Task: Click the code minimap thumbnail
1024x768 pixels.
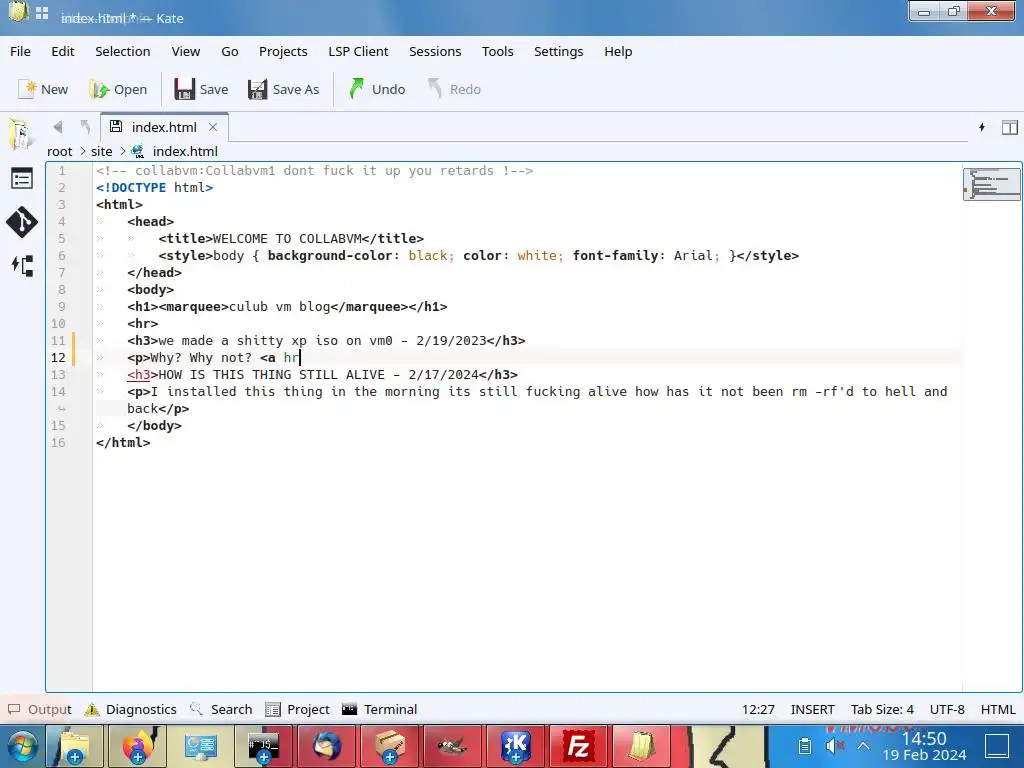Action: click(x=991, y=184)
